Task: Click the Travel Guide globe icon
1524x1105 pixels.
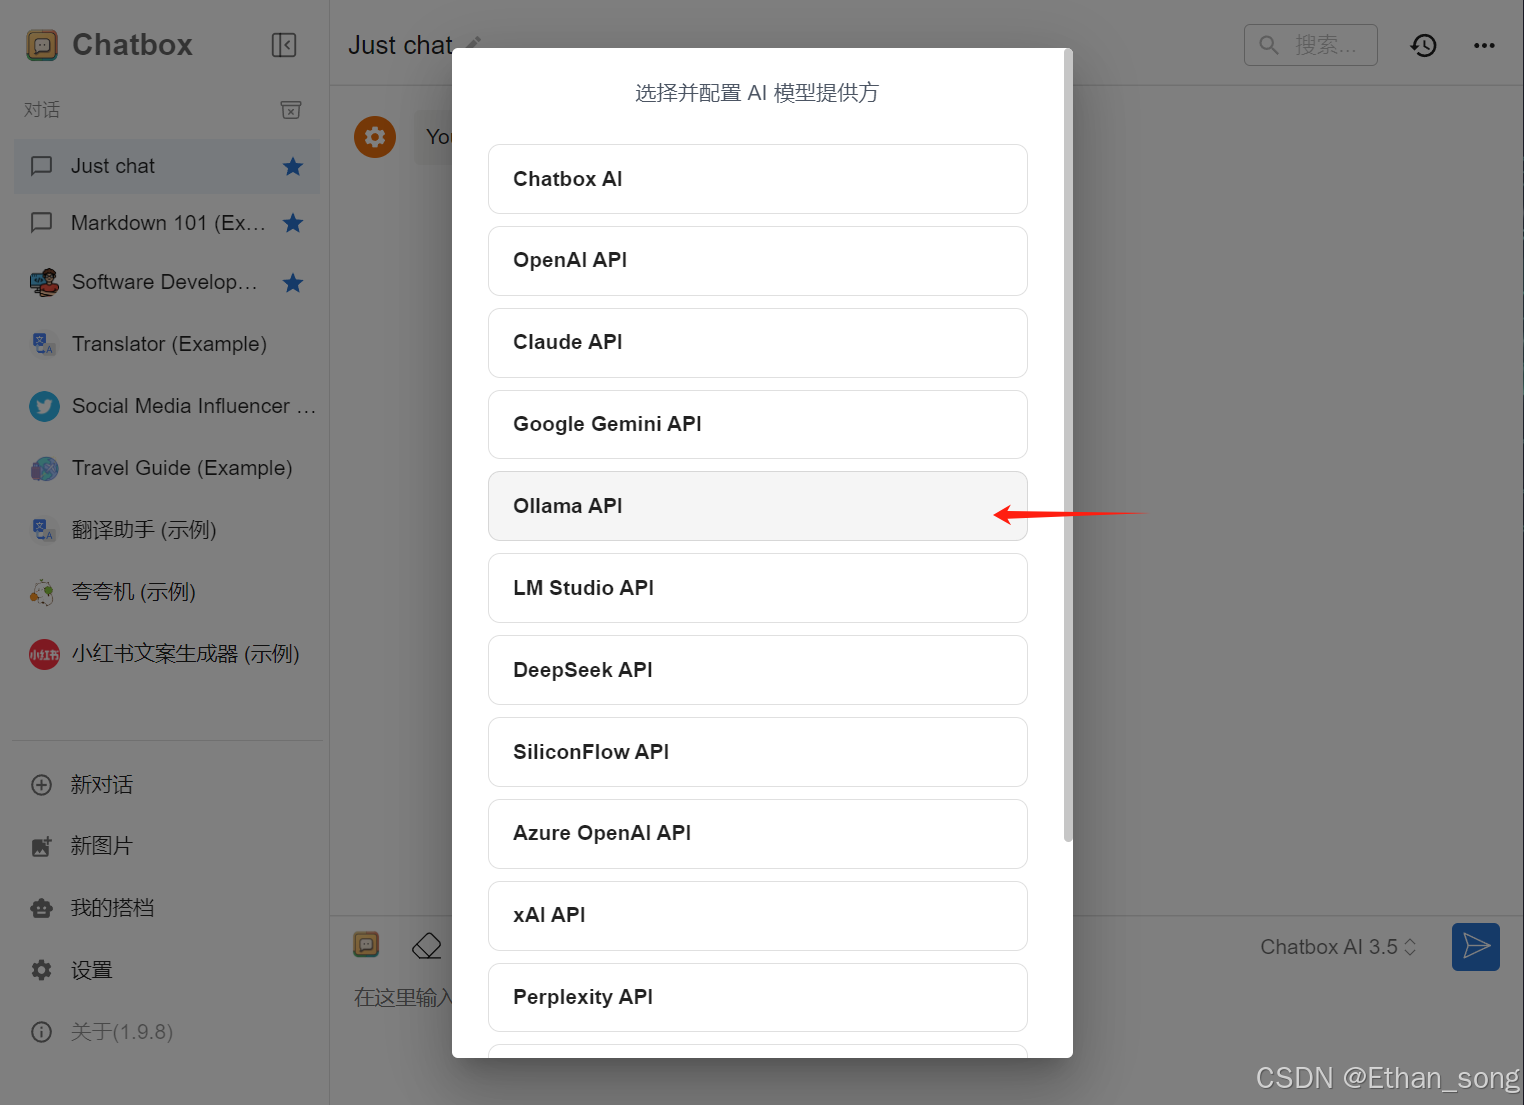Action: tap(44, 468)
